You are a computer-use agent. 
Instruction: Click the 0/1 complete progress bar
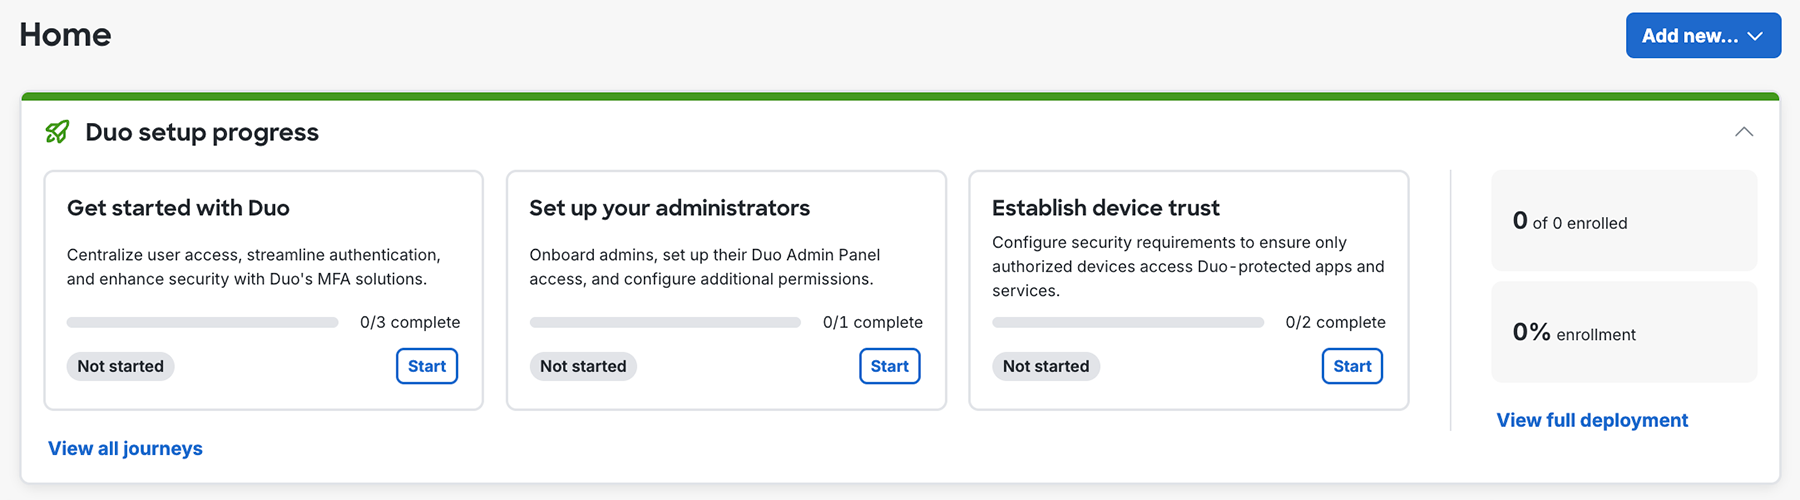[x=665, y=323]
